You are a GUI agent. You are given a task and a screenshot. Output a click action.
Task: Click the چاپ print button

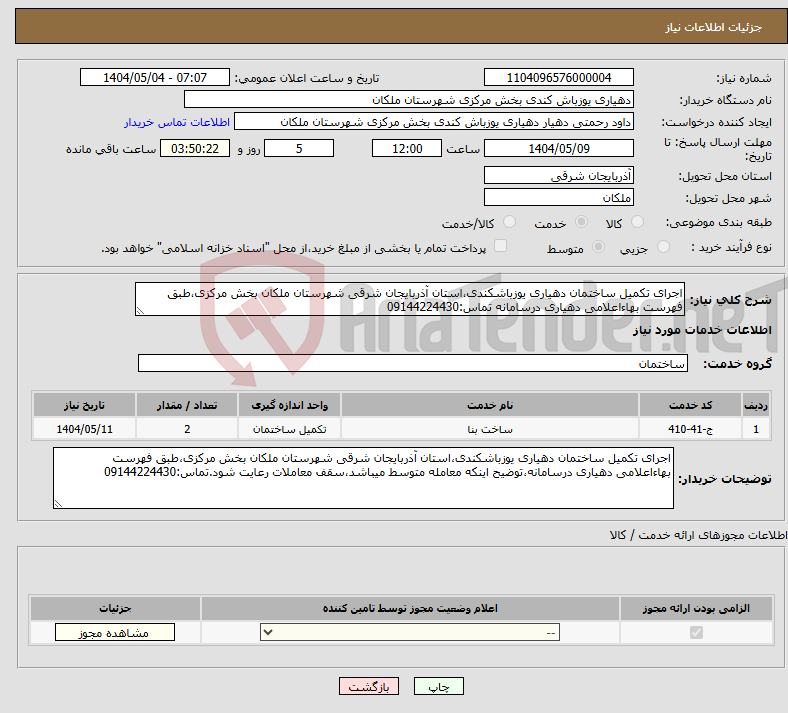[x=438, y=686]
